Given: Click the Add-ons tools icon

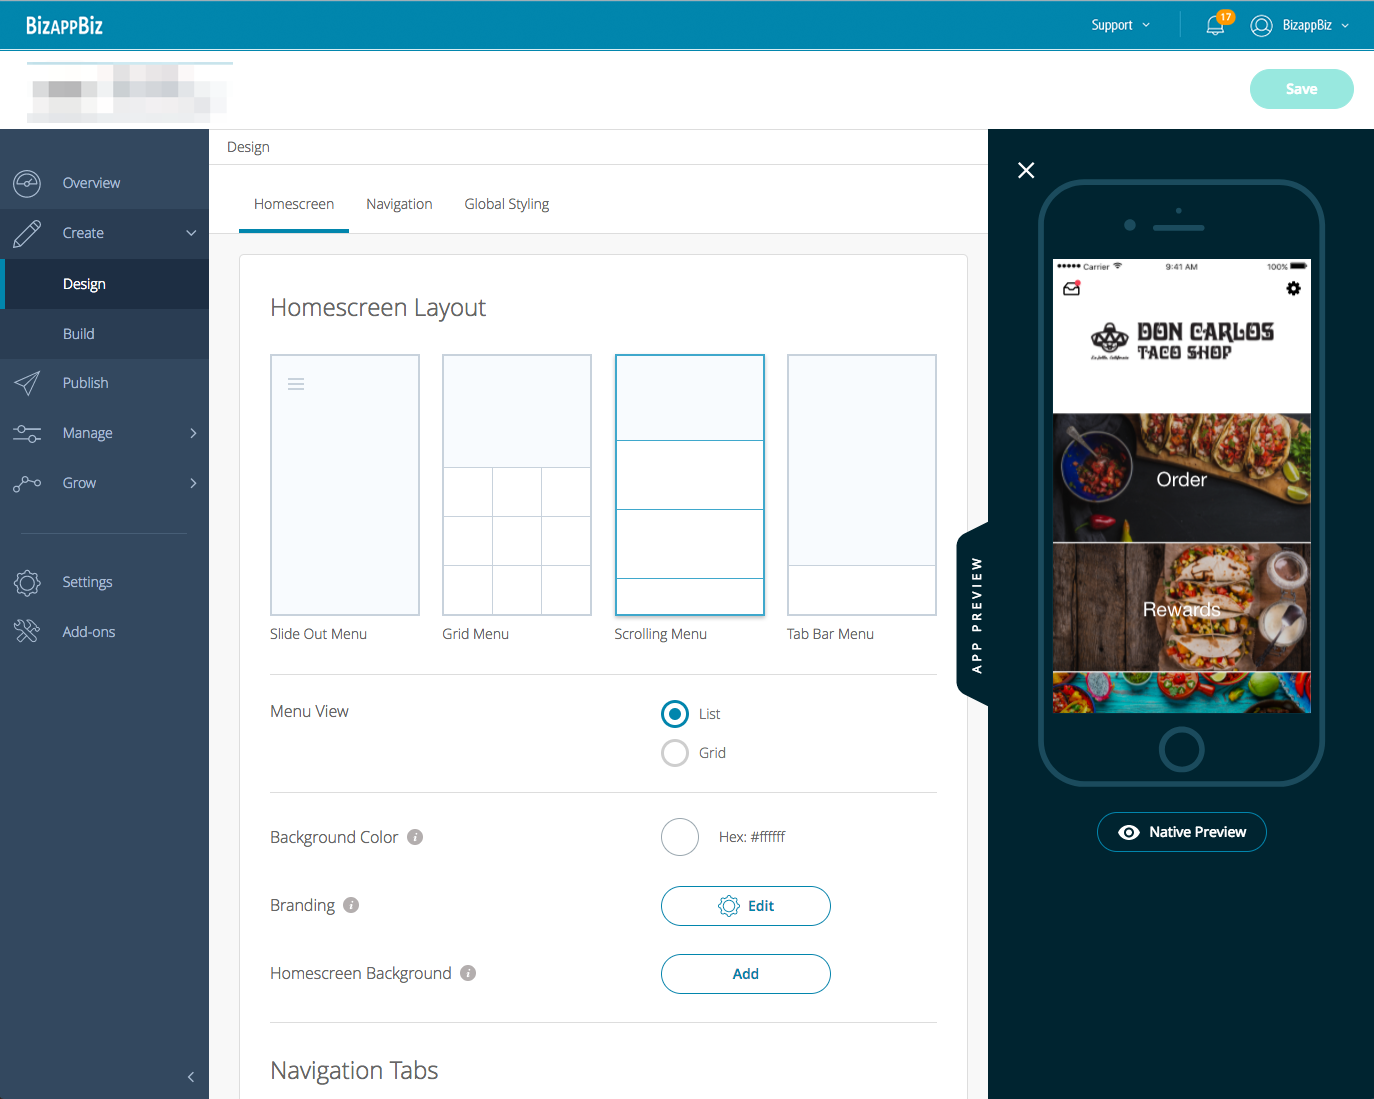Looking at the screenshot, I should (x=27, y=632).
